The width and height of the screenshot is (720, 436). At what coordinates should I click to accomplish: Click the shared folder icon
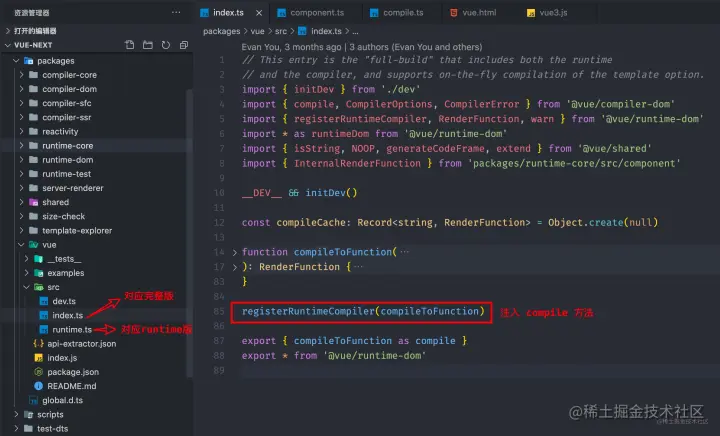tap(34, 202)
